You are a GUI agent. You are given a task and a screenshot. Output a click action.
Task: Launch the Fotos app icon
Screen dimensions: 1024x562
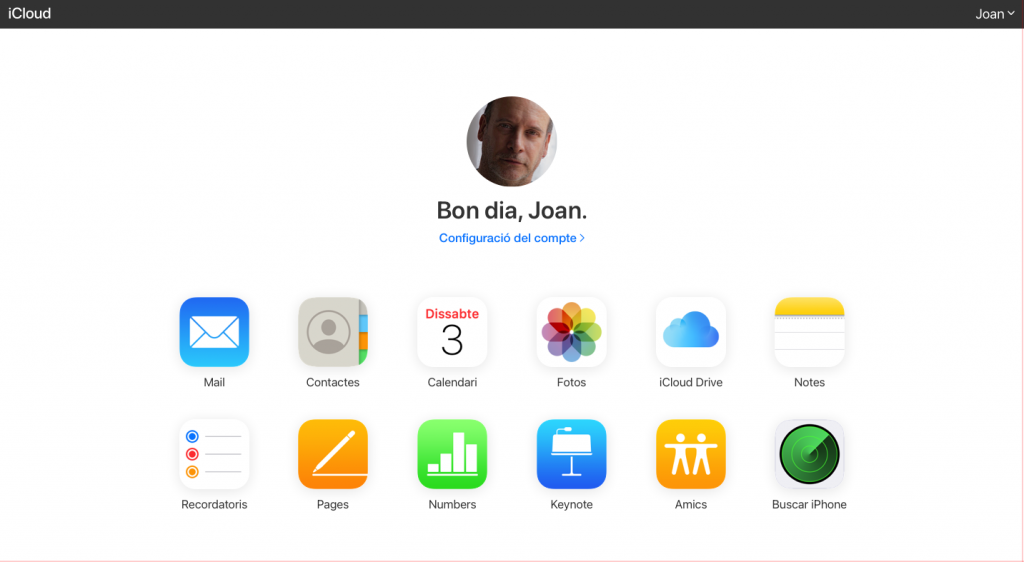point(571,332)
